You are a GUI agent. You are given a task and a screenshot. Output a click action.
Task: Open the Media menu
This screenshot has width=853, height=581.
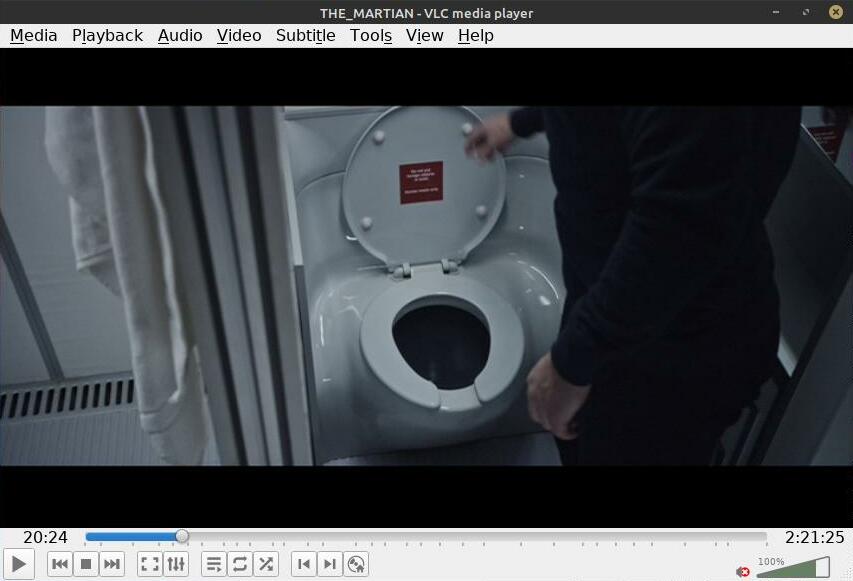(x=34, y=35)
